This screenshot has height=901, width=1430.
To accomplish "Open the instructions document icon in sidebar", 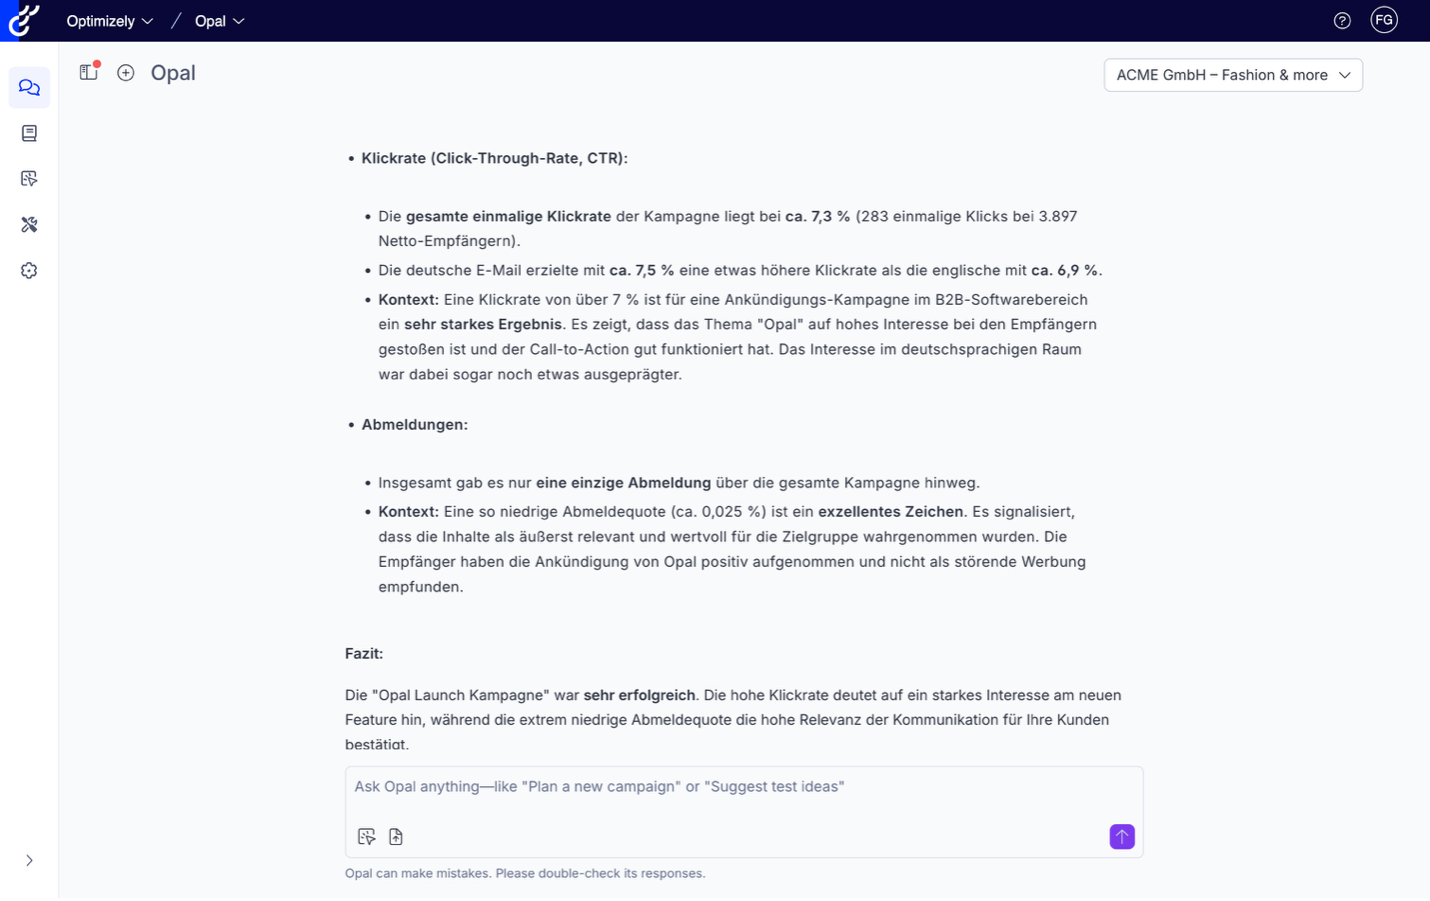I will pos(29,133).
